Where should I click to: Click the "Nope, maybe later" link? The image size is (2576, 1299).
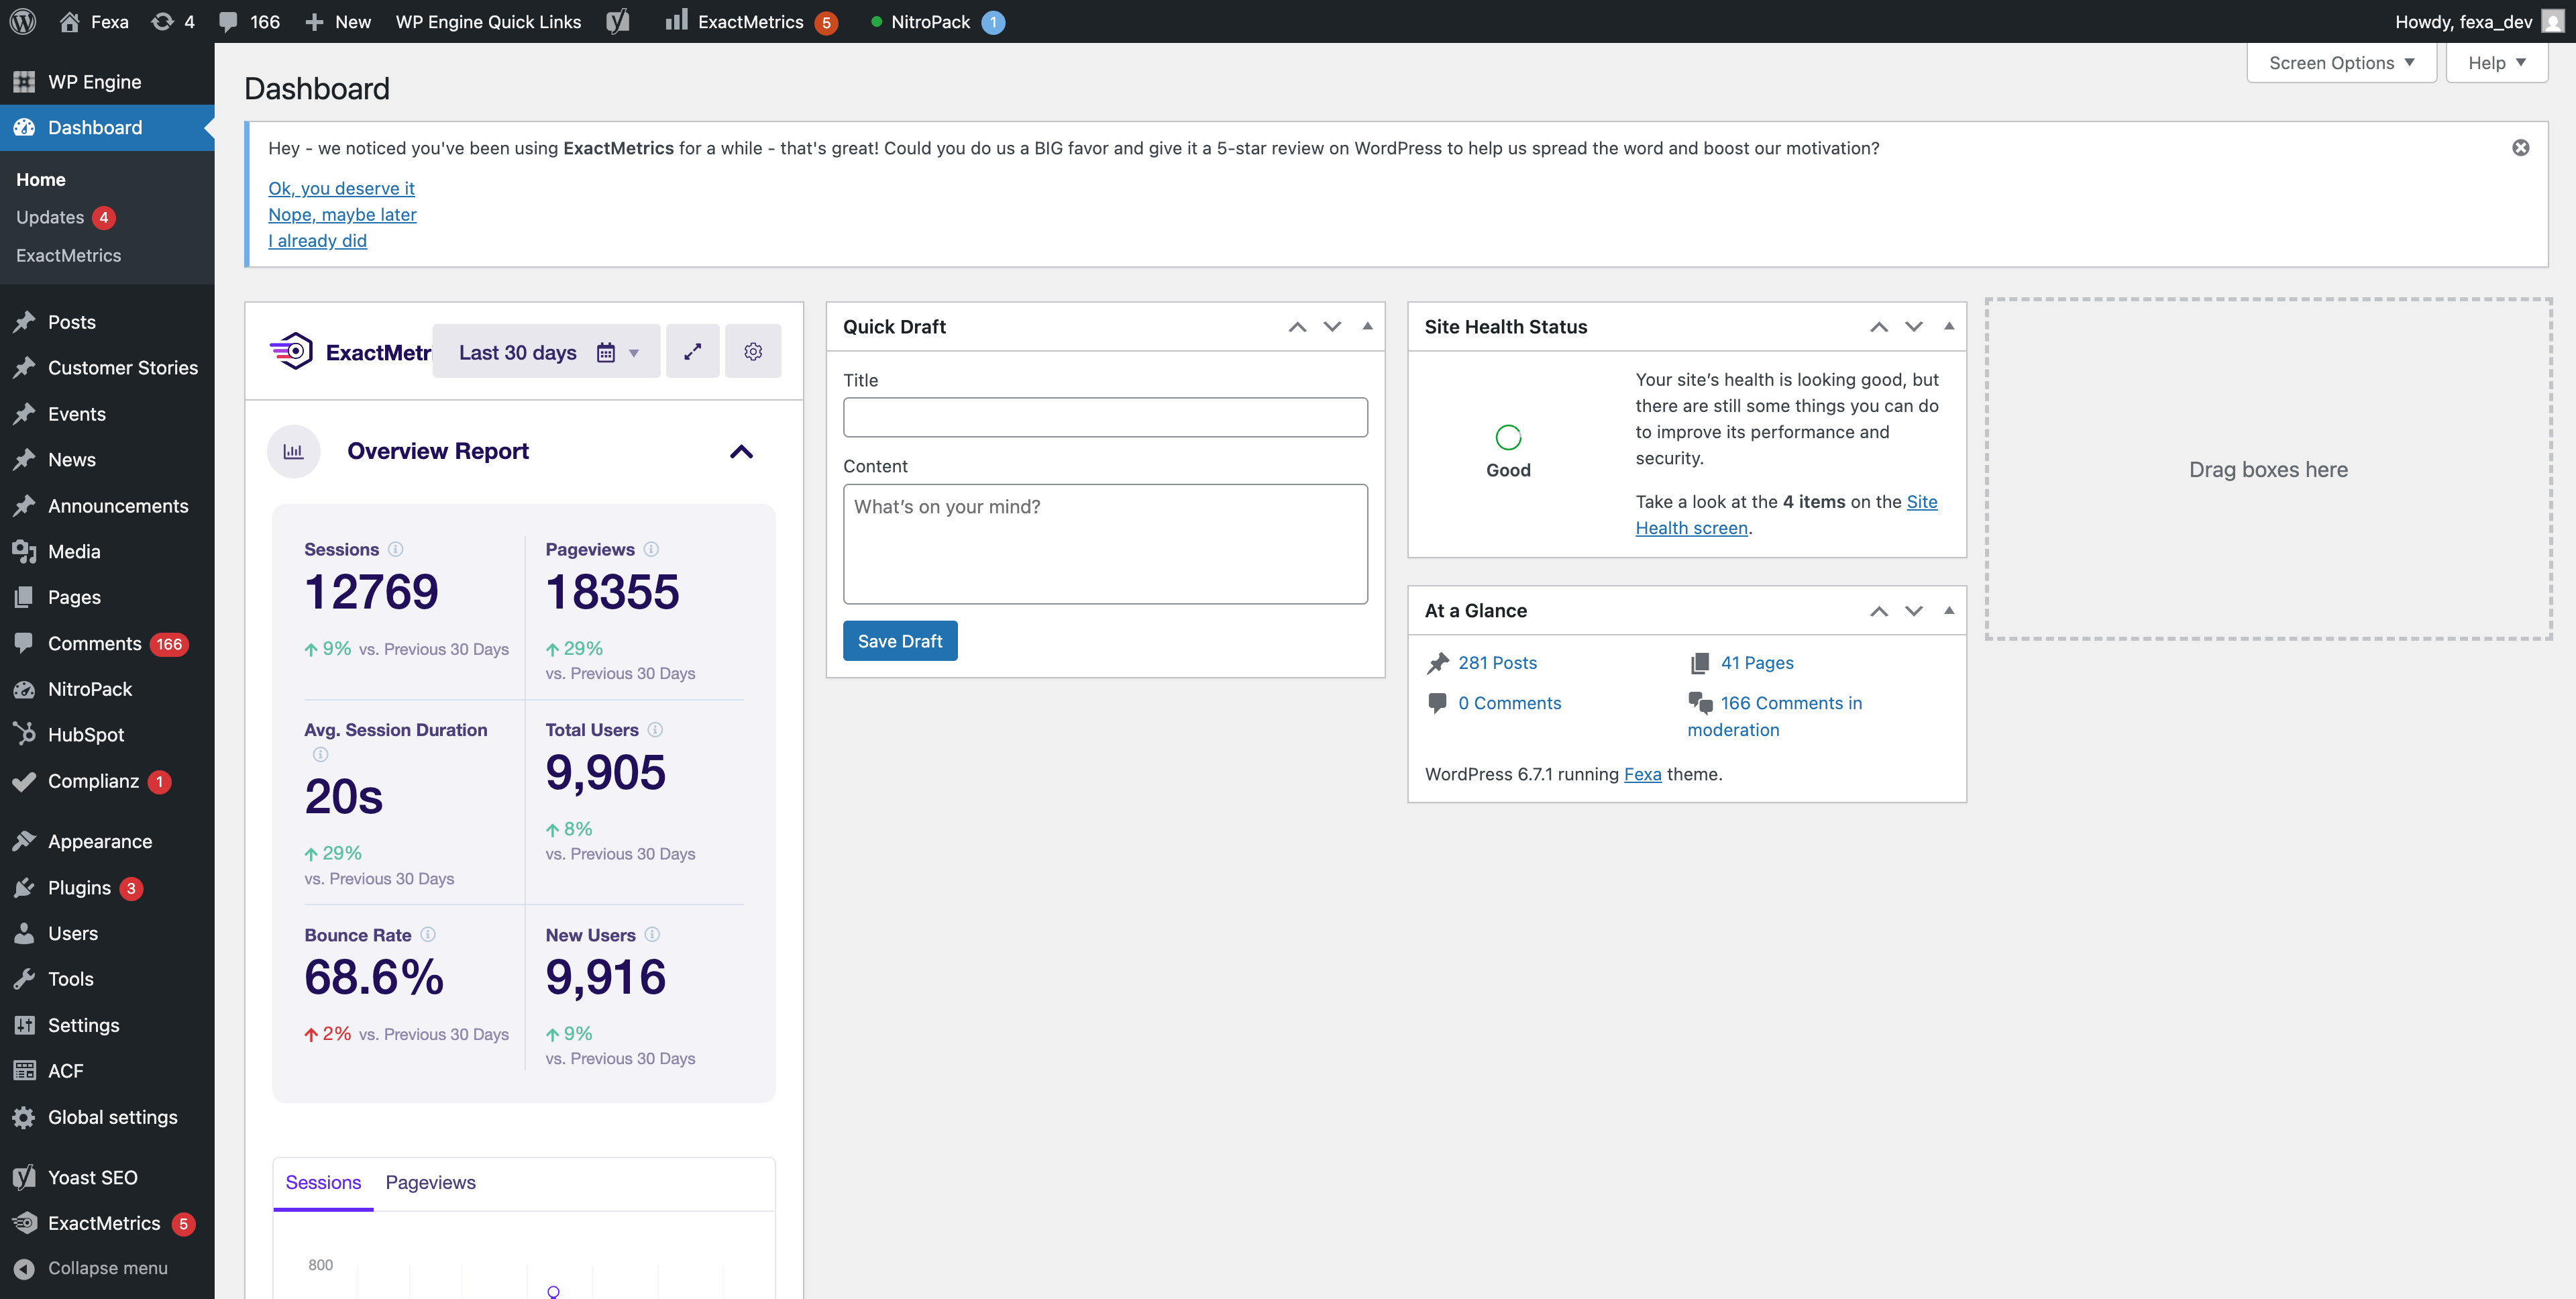point(342,214)
